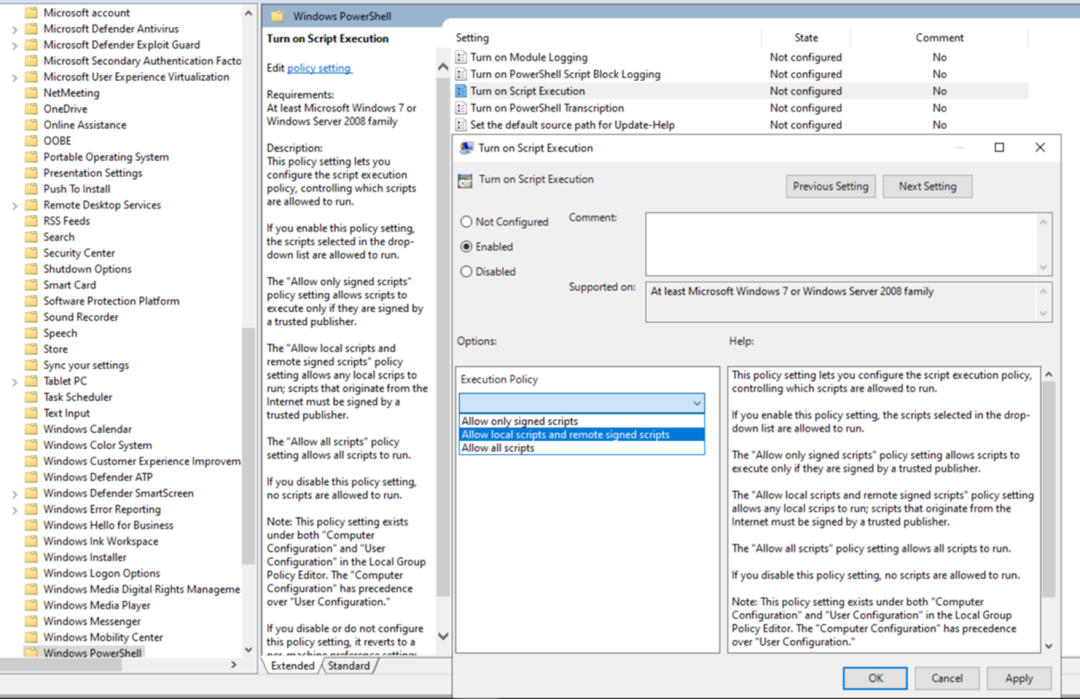
Task: Click the Smart Card folder icon
Action: (31, 285)
